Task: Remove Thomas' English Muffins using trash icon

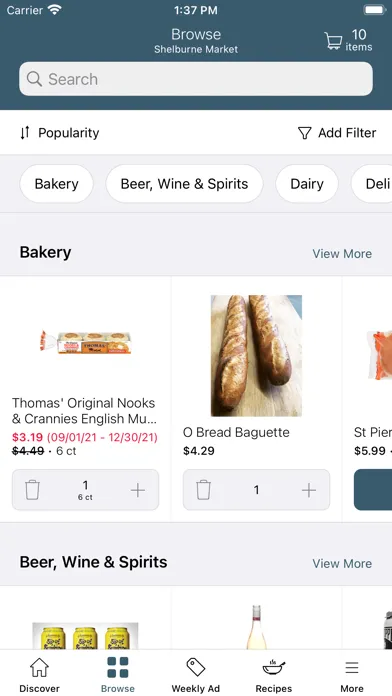Action: tap(32, 490)
